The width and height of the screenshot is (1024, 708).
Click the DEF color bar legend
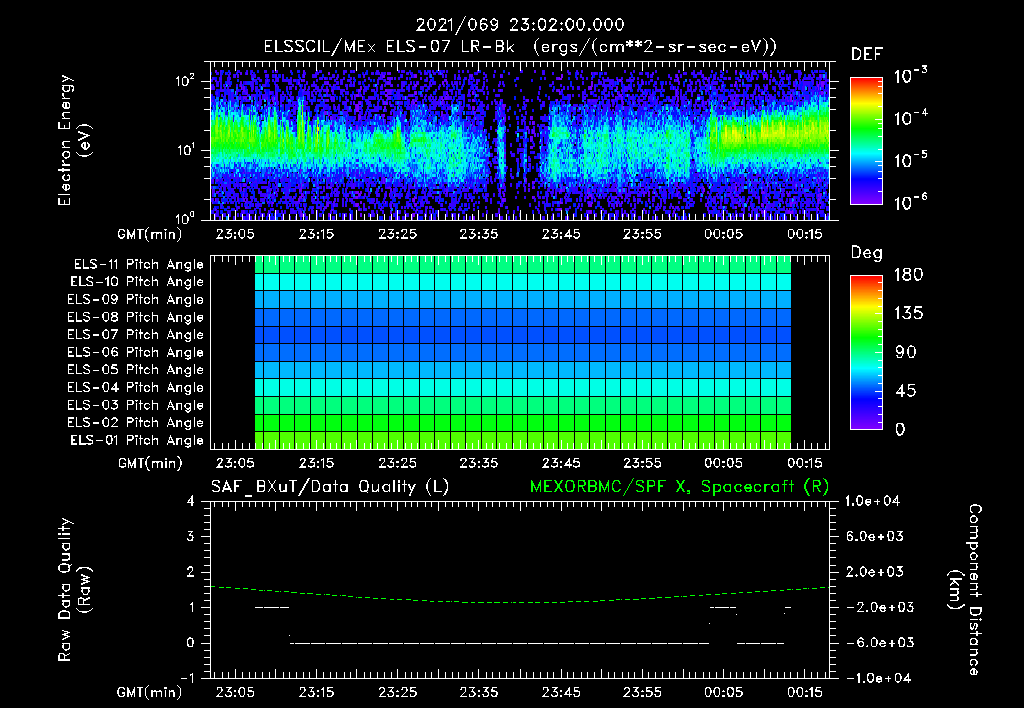pos(866,140)
